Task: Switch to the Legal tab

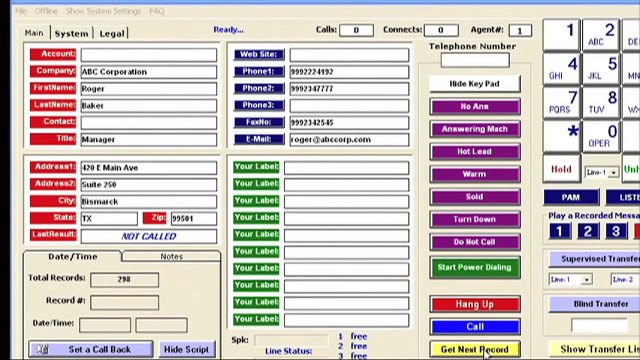Action: tap(111, 33)
